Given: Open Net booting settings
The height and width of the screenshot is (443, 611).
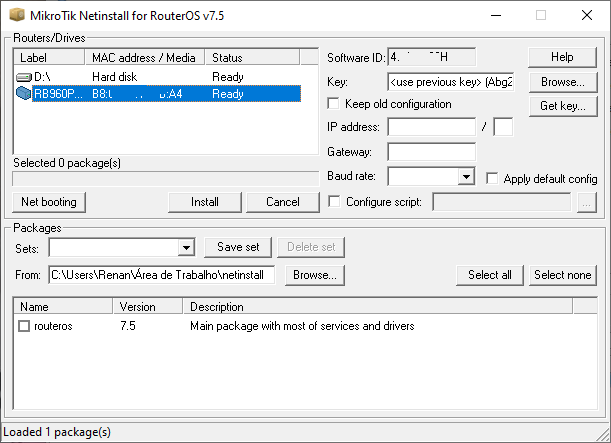Looking at the screenshot, I should [x=49, y=202].
